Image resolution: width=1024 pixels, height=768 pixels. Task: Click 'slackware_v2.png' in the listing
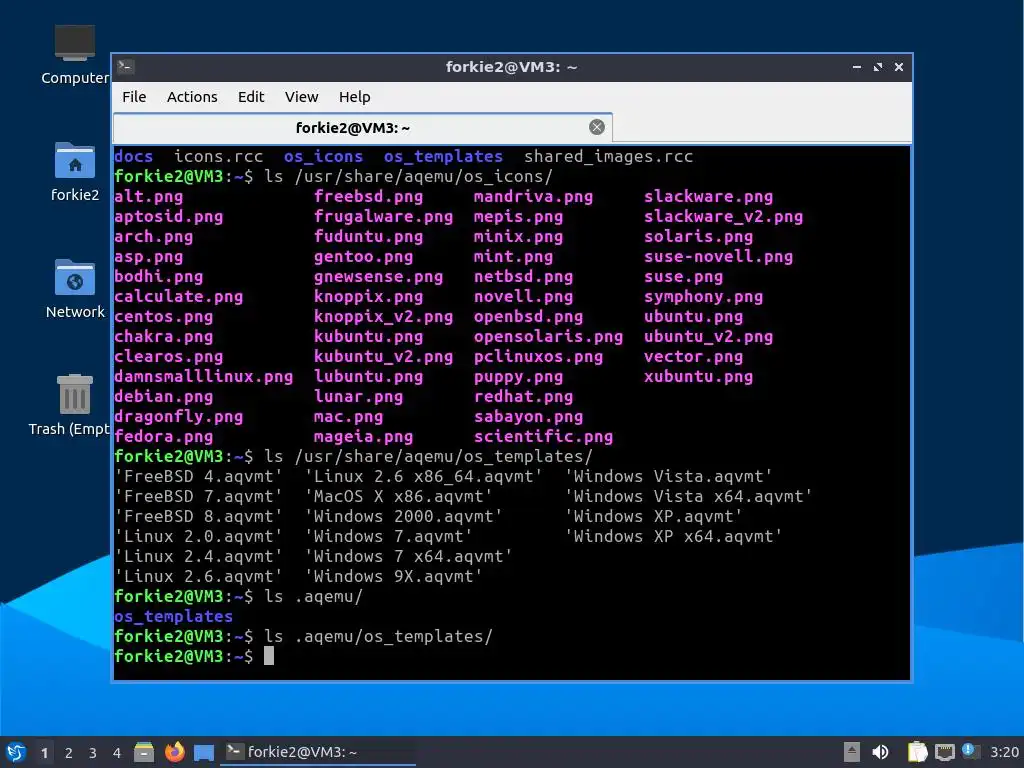pyautogui.click(x=723, y=217)
